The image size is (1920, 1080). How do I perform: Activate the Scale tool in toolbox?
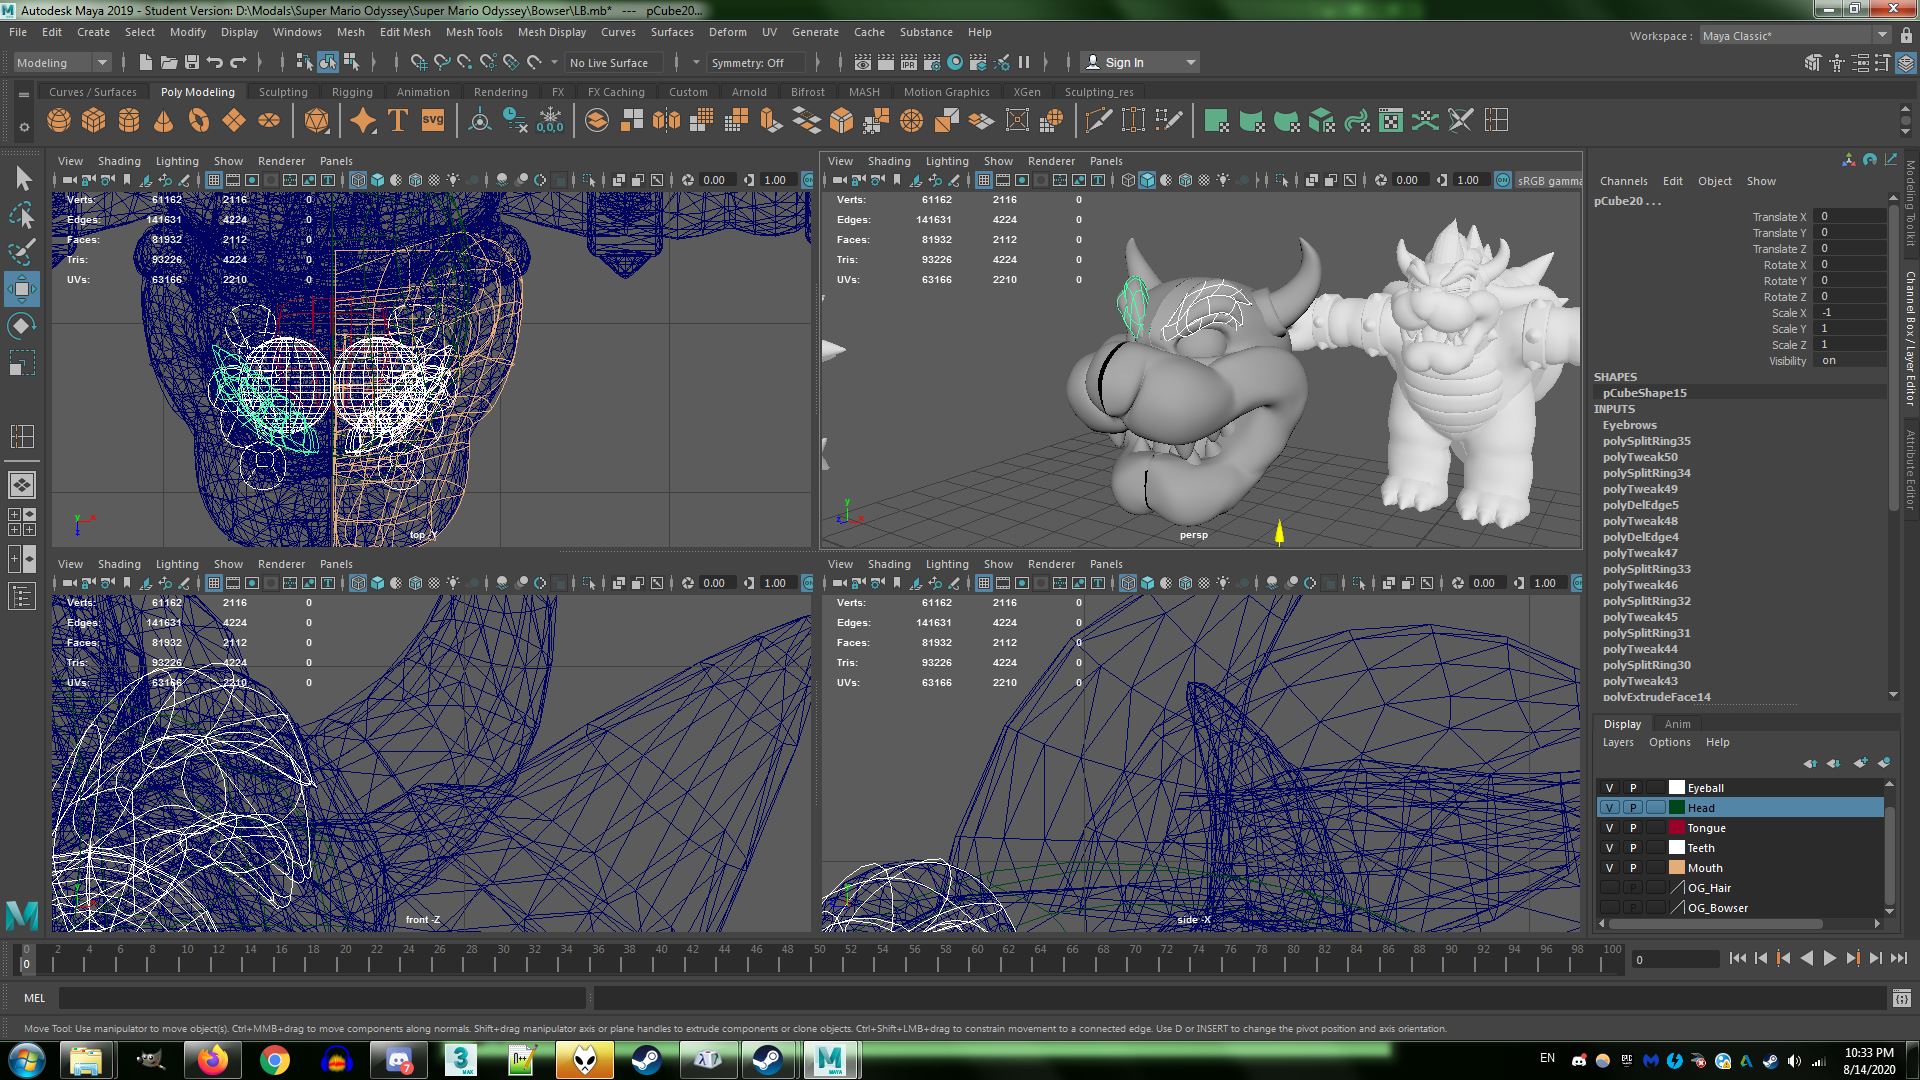point(22,362)
